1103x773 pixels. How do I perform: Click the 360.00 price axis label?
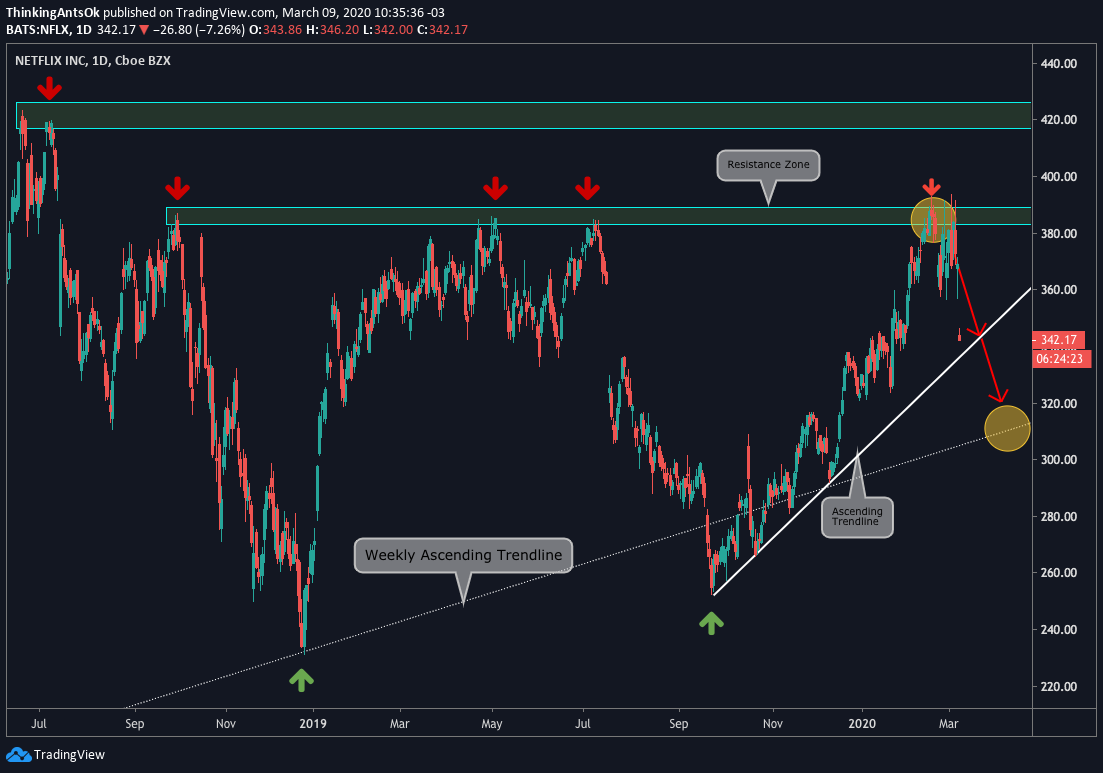1059,290
